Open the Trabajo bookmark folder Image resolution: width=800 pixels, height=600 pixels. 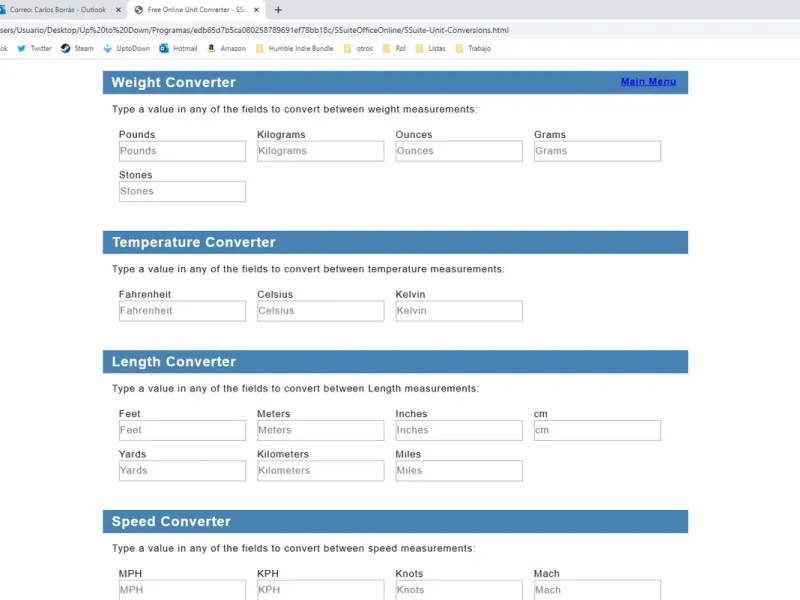pyautogui.click(x=473, y=48)
